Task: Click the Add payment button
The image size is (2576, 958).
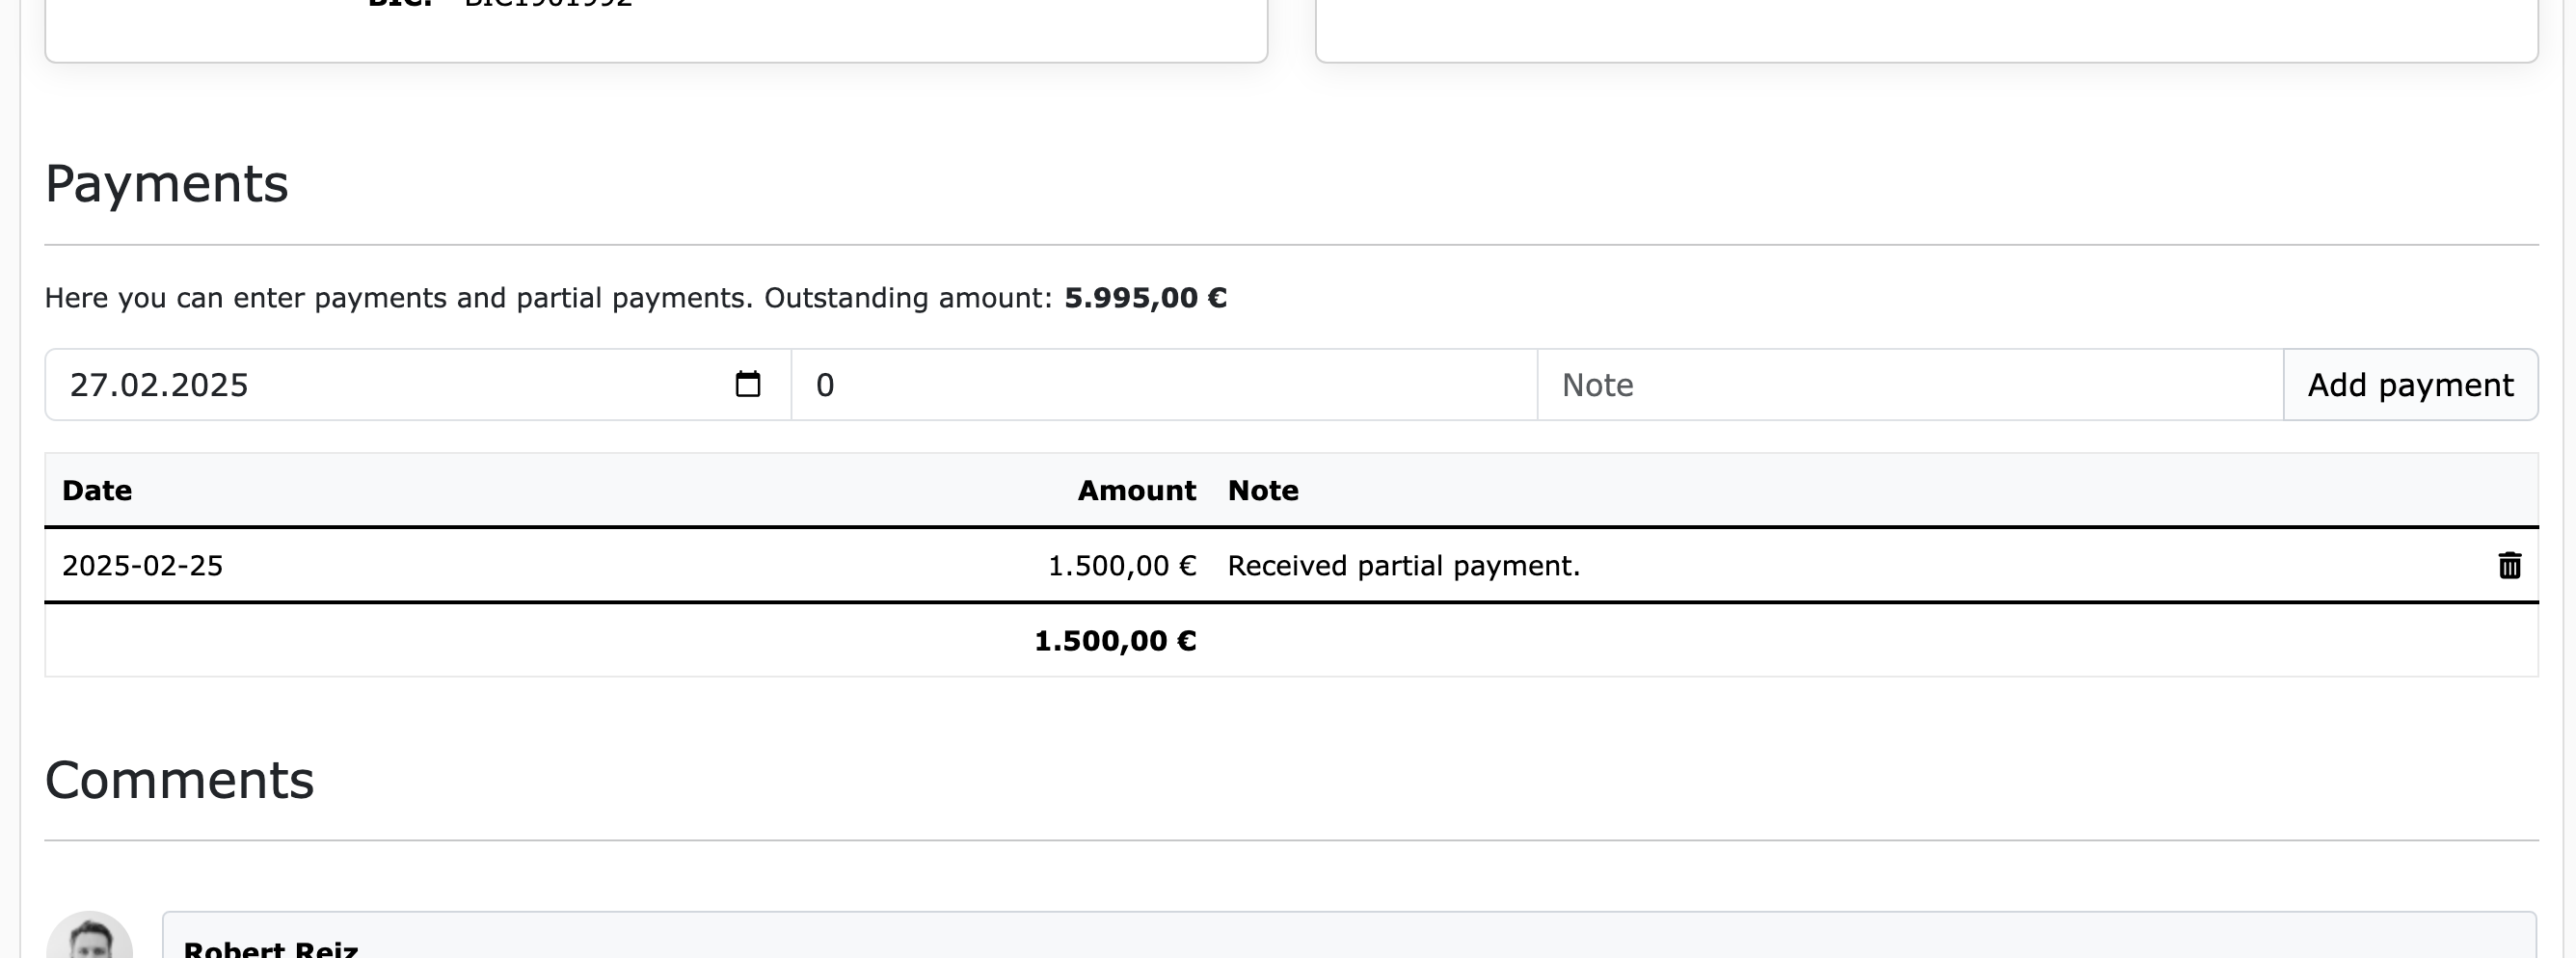Action: click(x=2409, y=385)
